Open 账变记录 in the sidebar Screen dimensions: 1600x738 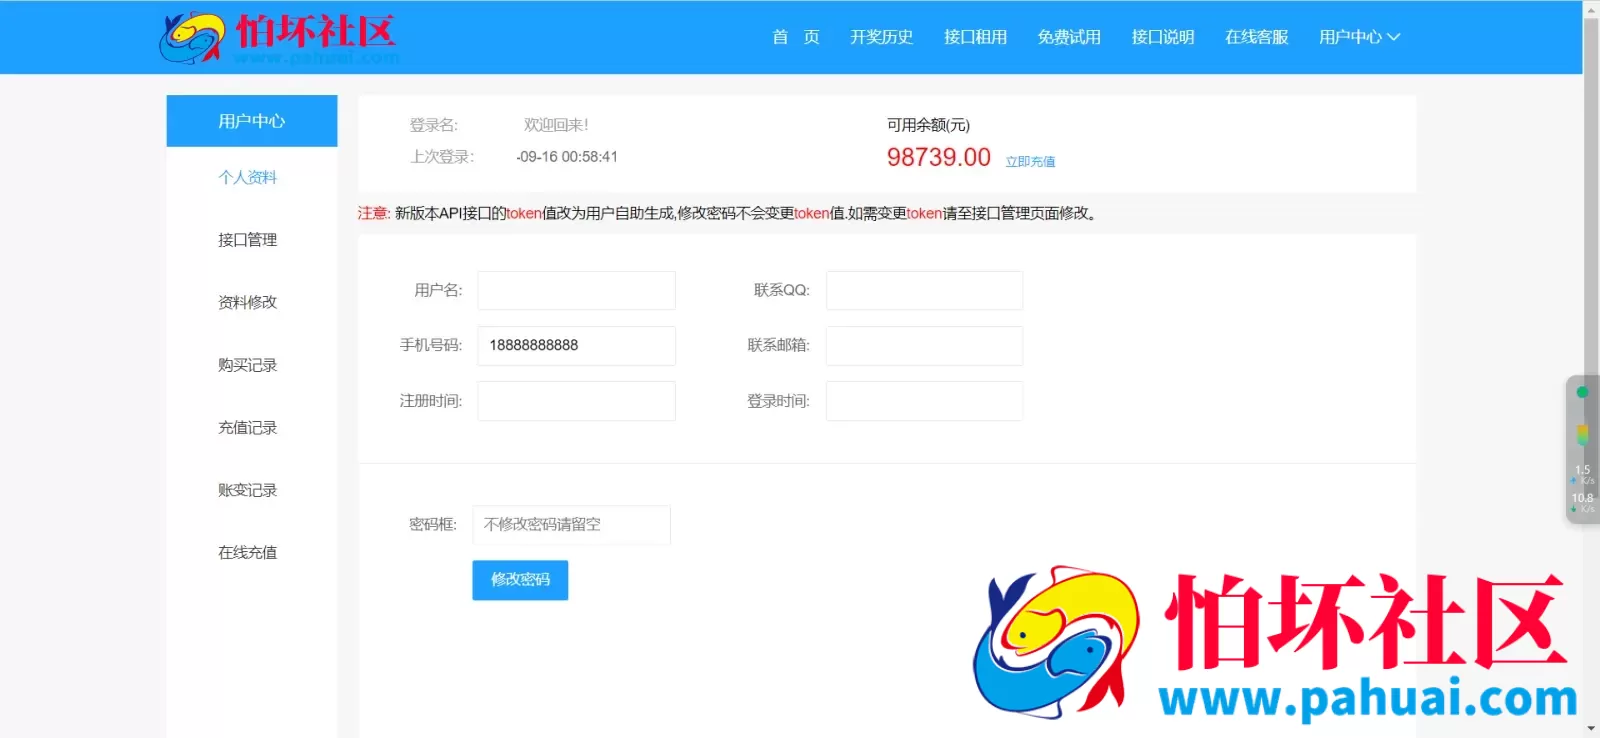coord(248,490)
